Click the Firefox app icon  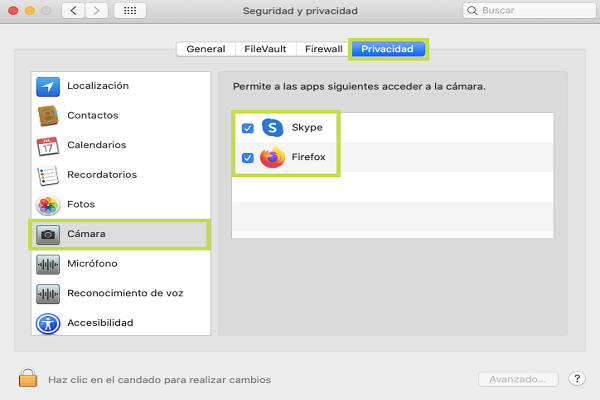point(272,157)
